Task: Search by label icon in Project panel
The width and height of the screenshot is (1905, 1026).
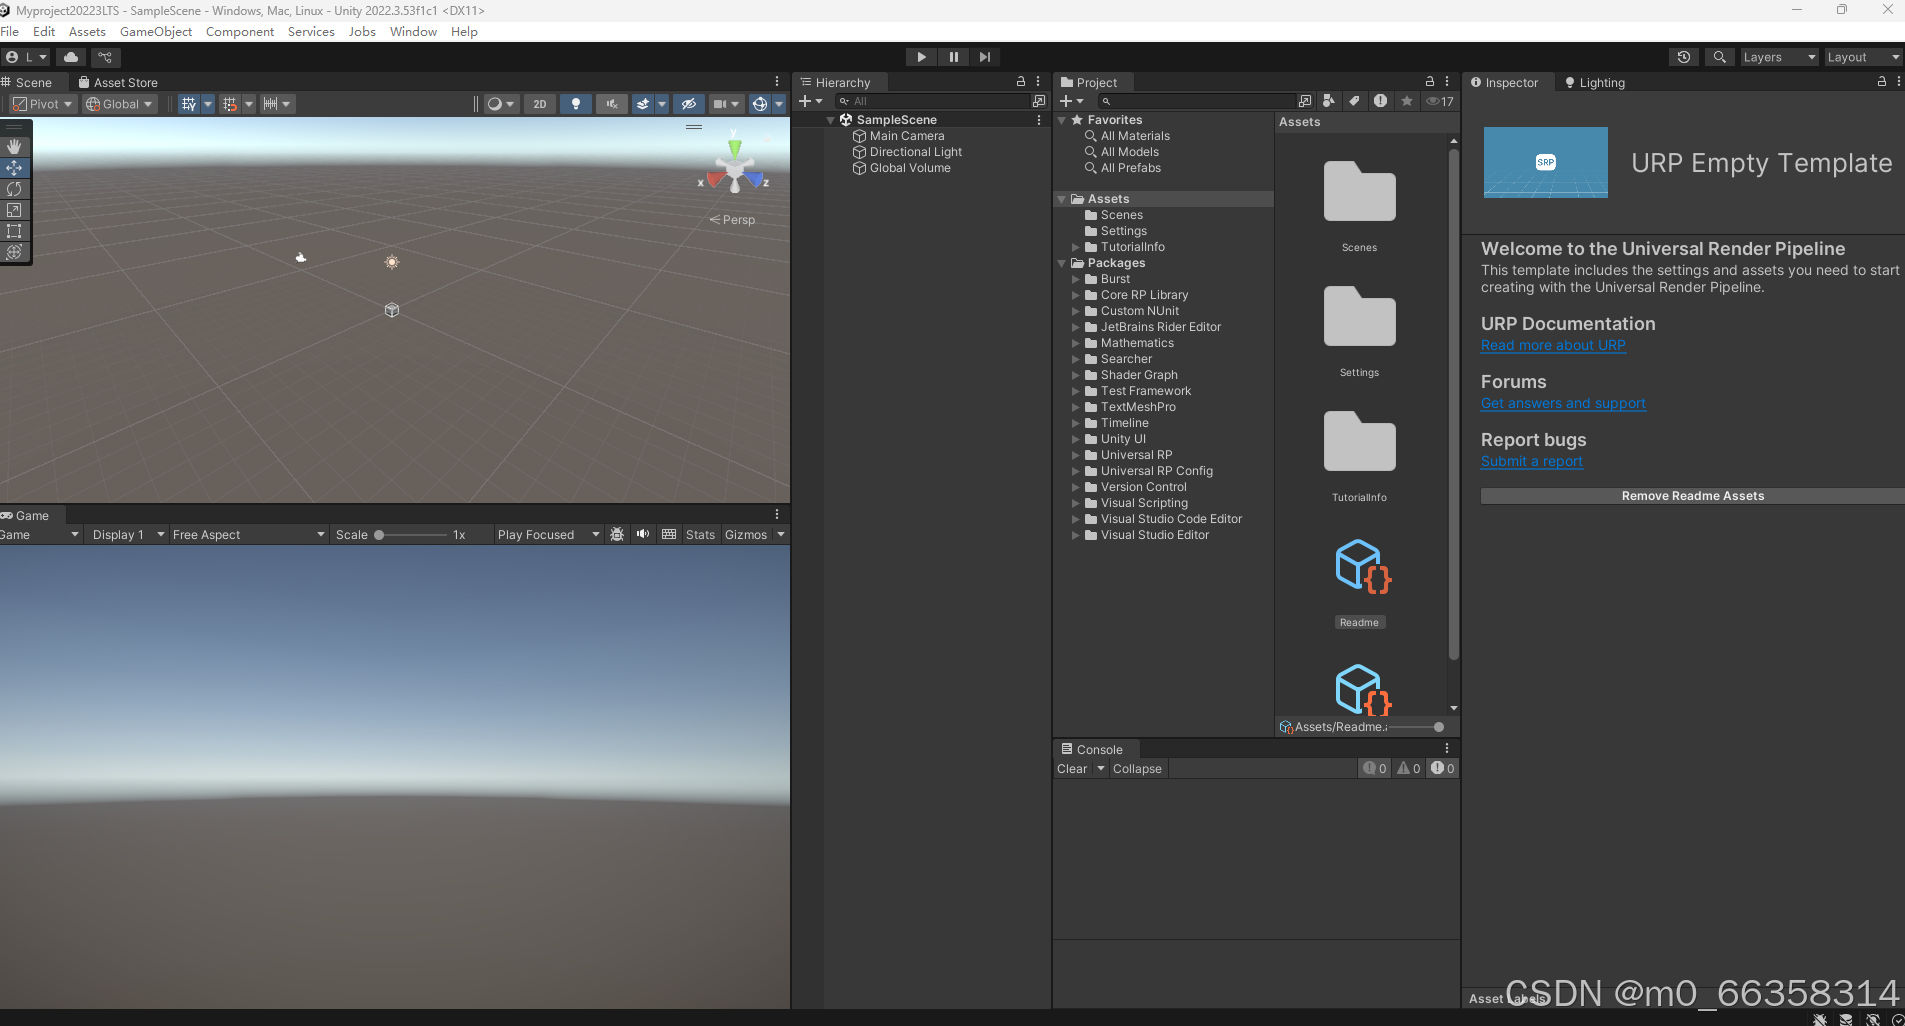Action: 1354,101
